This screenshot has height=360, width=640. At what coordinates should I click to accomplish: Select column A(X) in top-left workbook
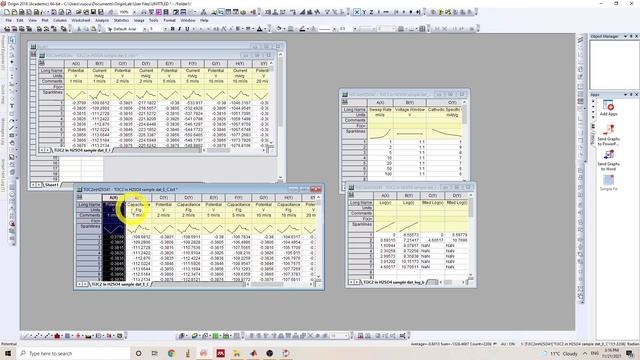[x=76, y=64]
